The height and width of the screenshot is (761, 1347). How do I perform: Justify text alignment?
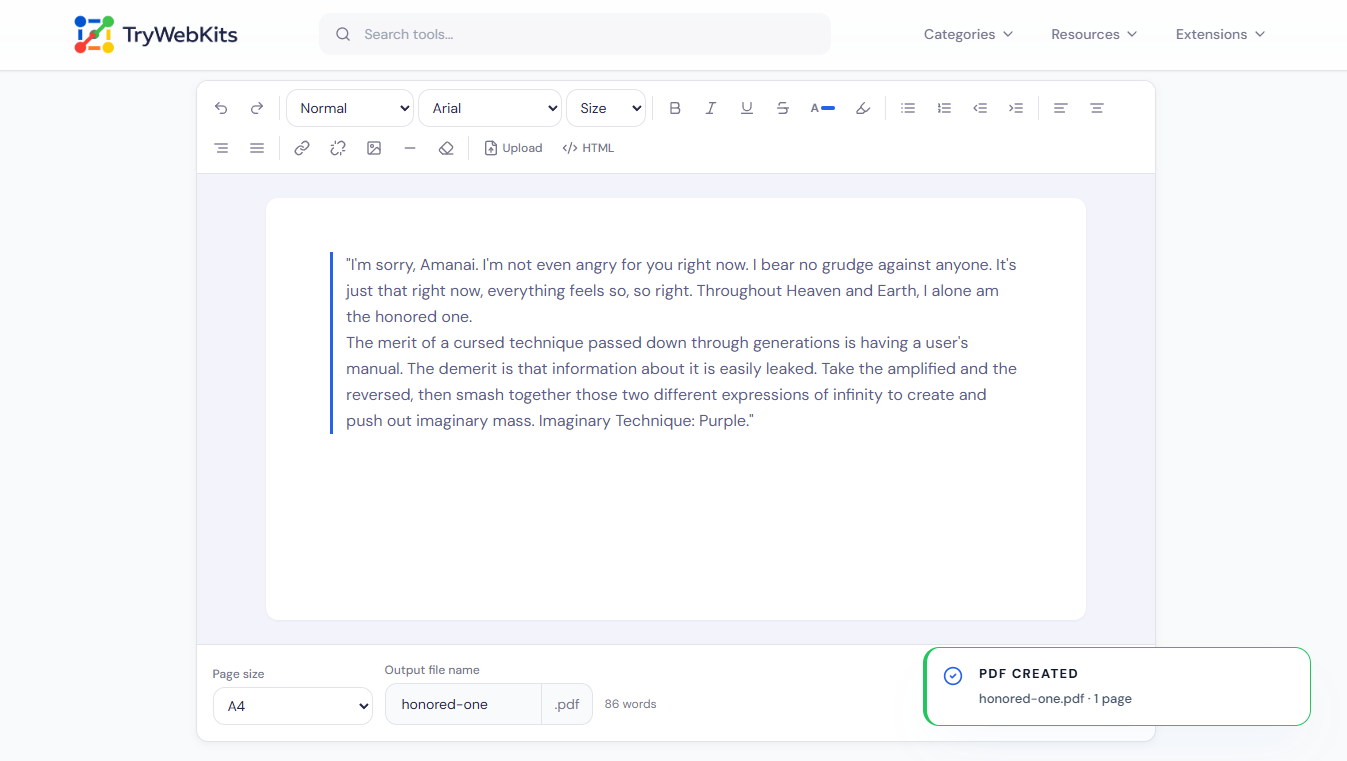[257, 148]
